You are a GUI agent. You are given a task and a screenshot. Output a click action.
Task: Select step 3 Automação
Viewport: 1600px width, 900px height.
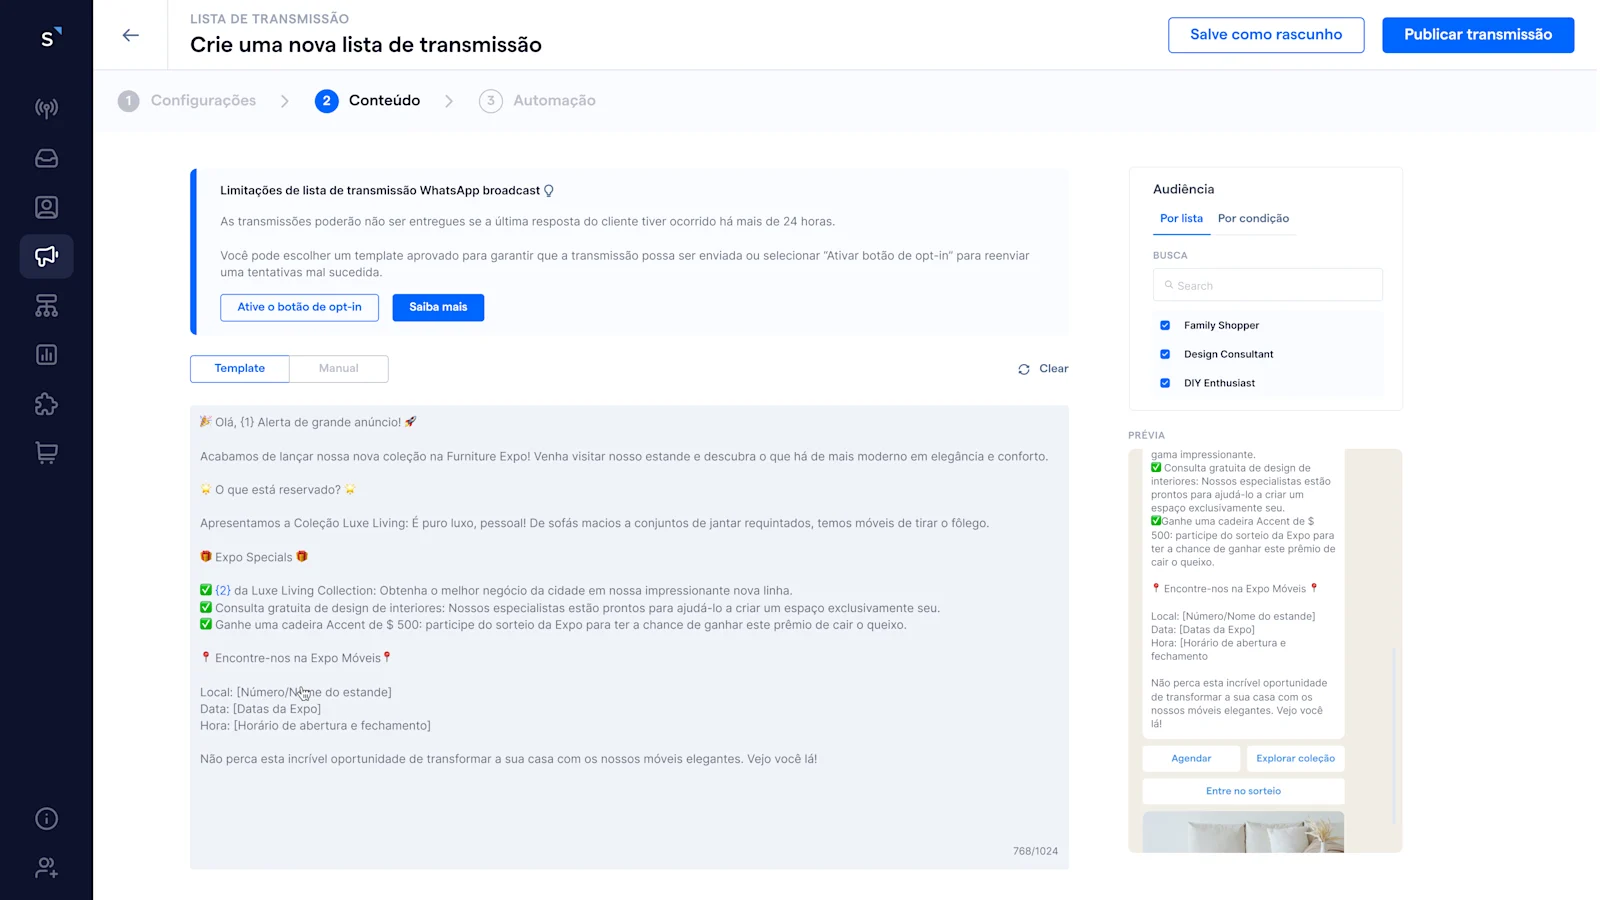point(553,100)
